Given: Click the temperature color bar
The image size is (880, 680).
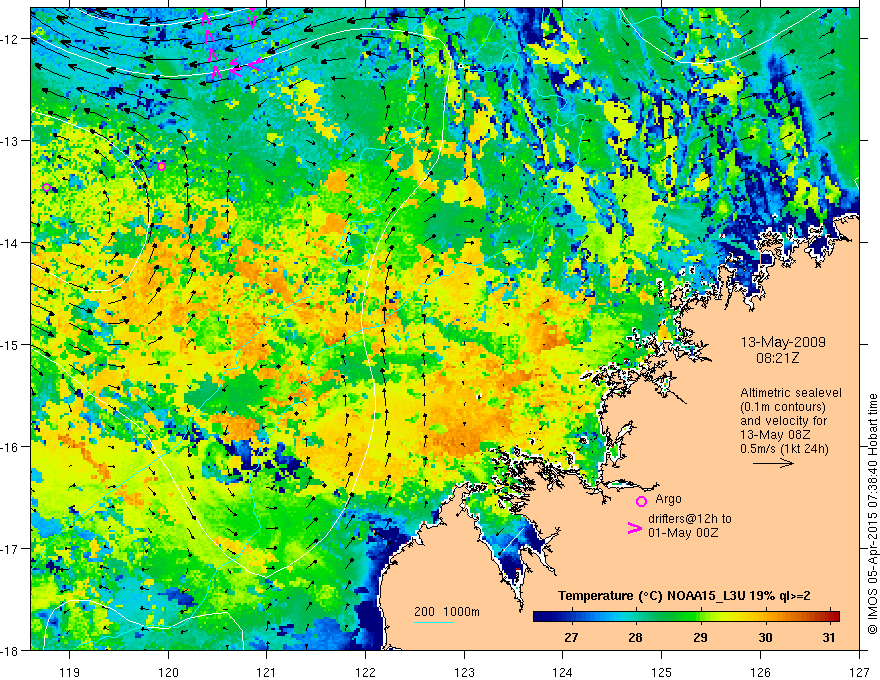Looking at the screenshot, I should pyautogui.click(x=686, y=616).
